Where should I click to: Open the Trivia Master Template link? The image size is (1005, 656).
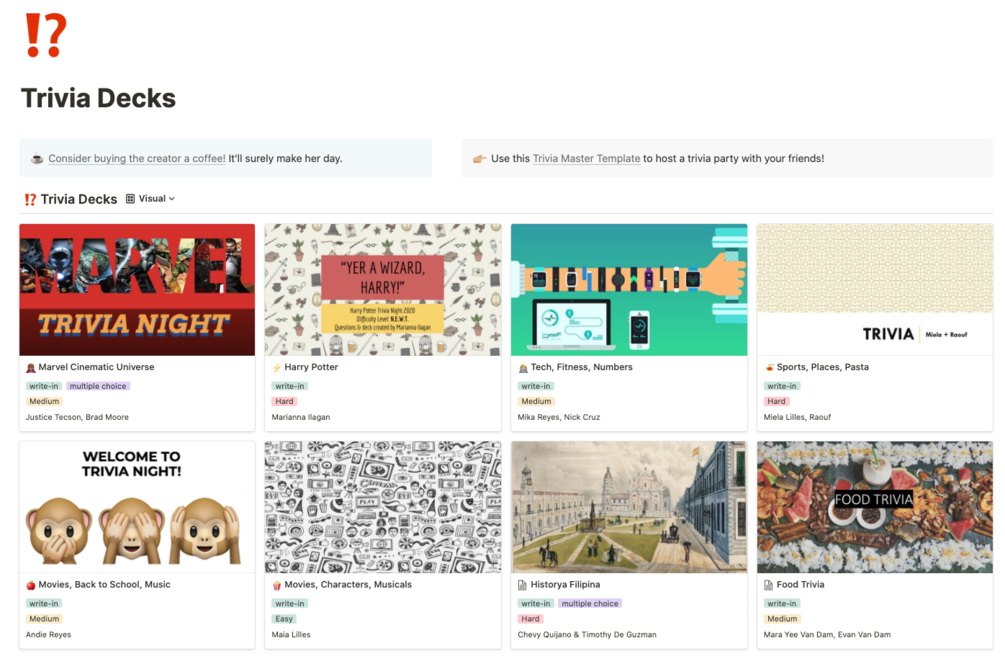[586, 158]
